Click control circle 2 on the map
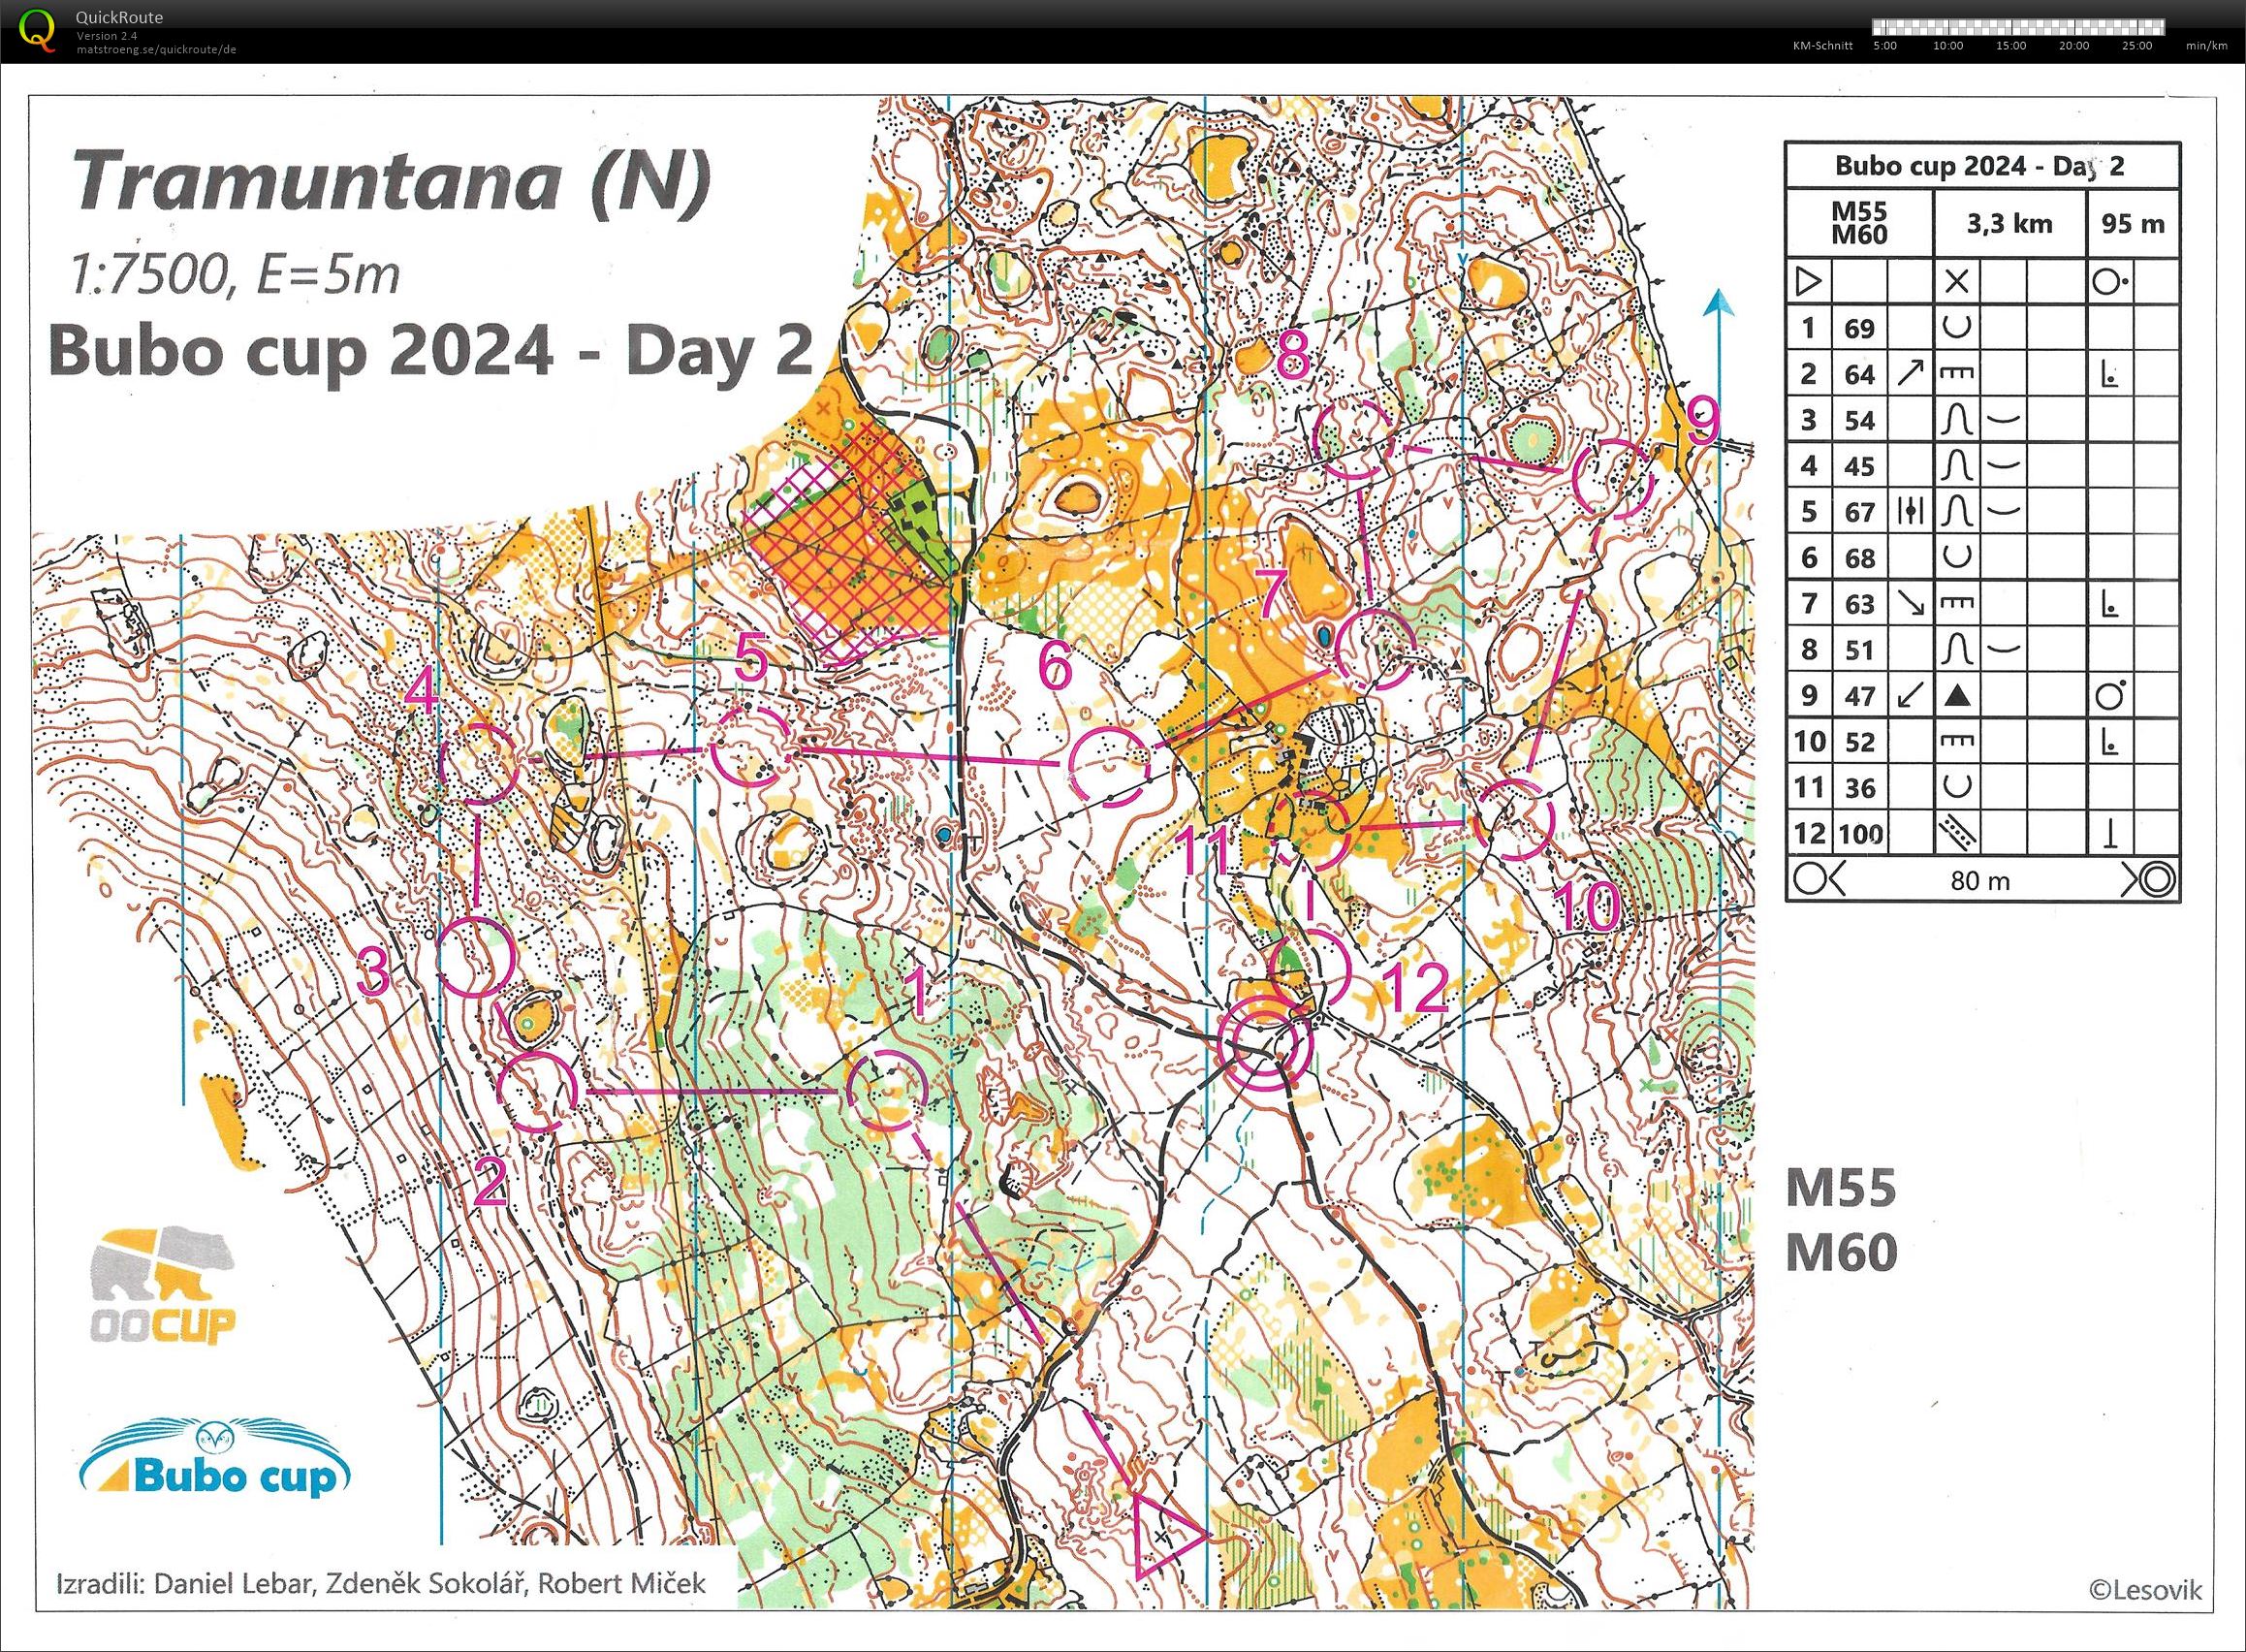This screenshot has width=2246, height=1652. coord(538,1091)
